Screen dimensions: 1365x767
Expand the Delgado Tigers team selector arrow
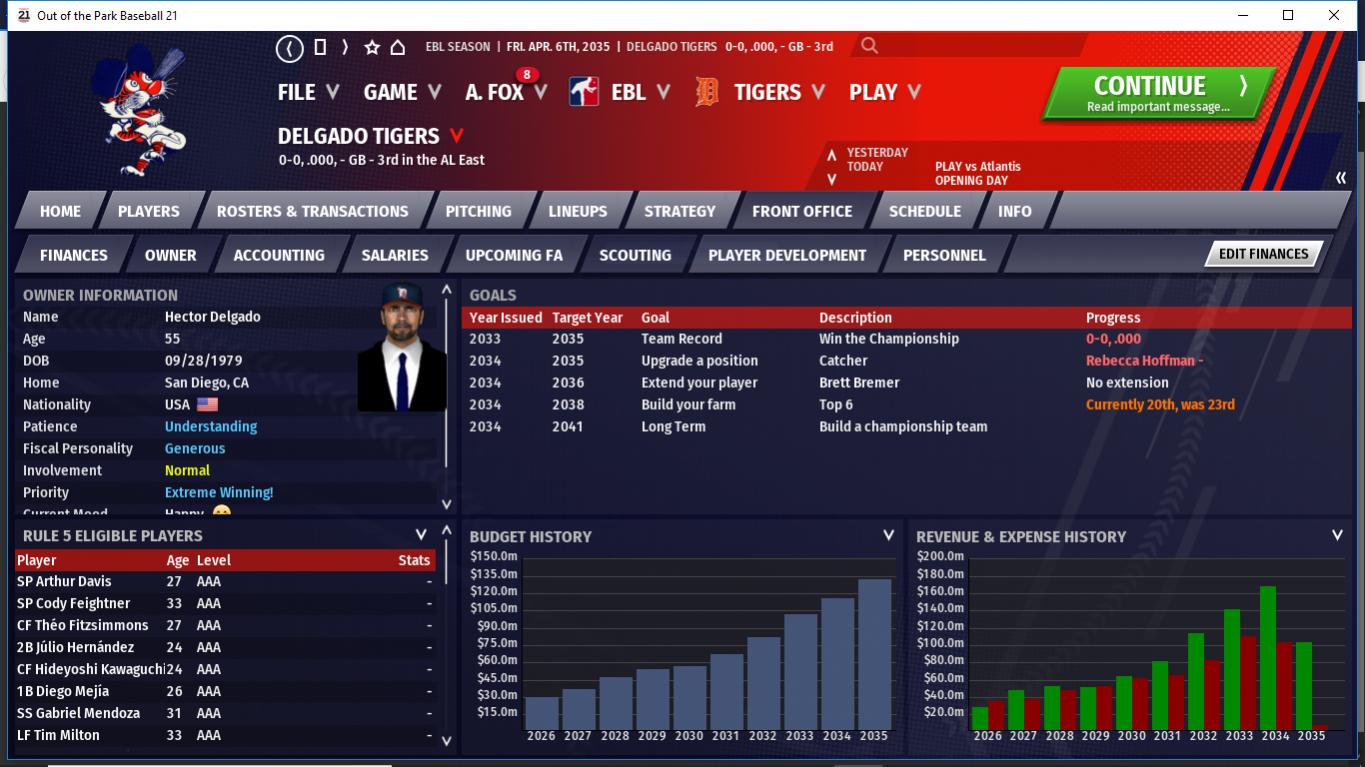click(457, 135)
